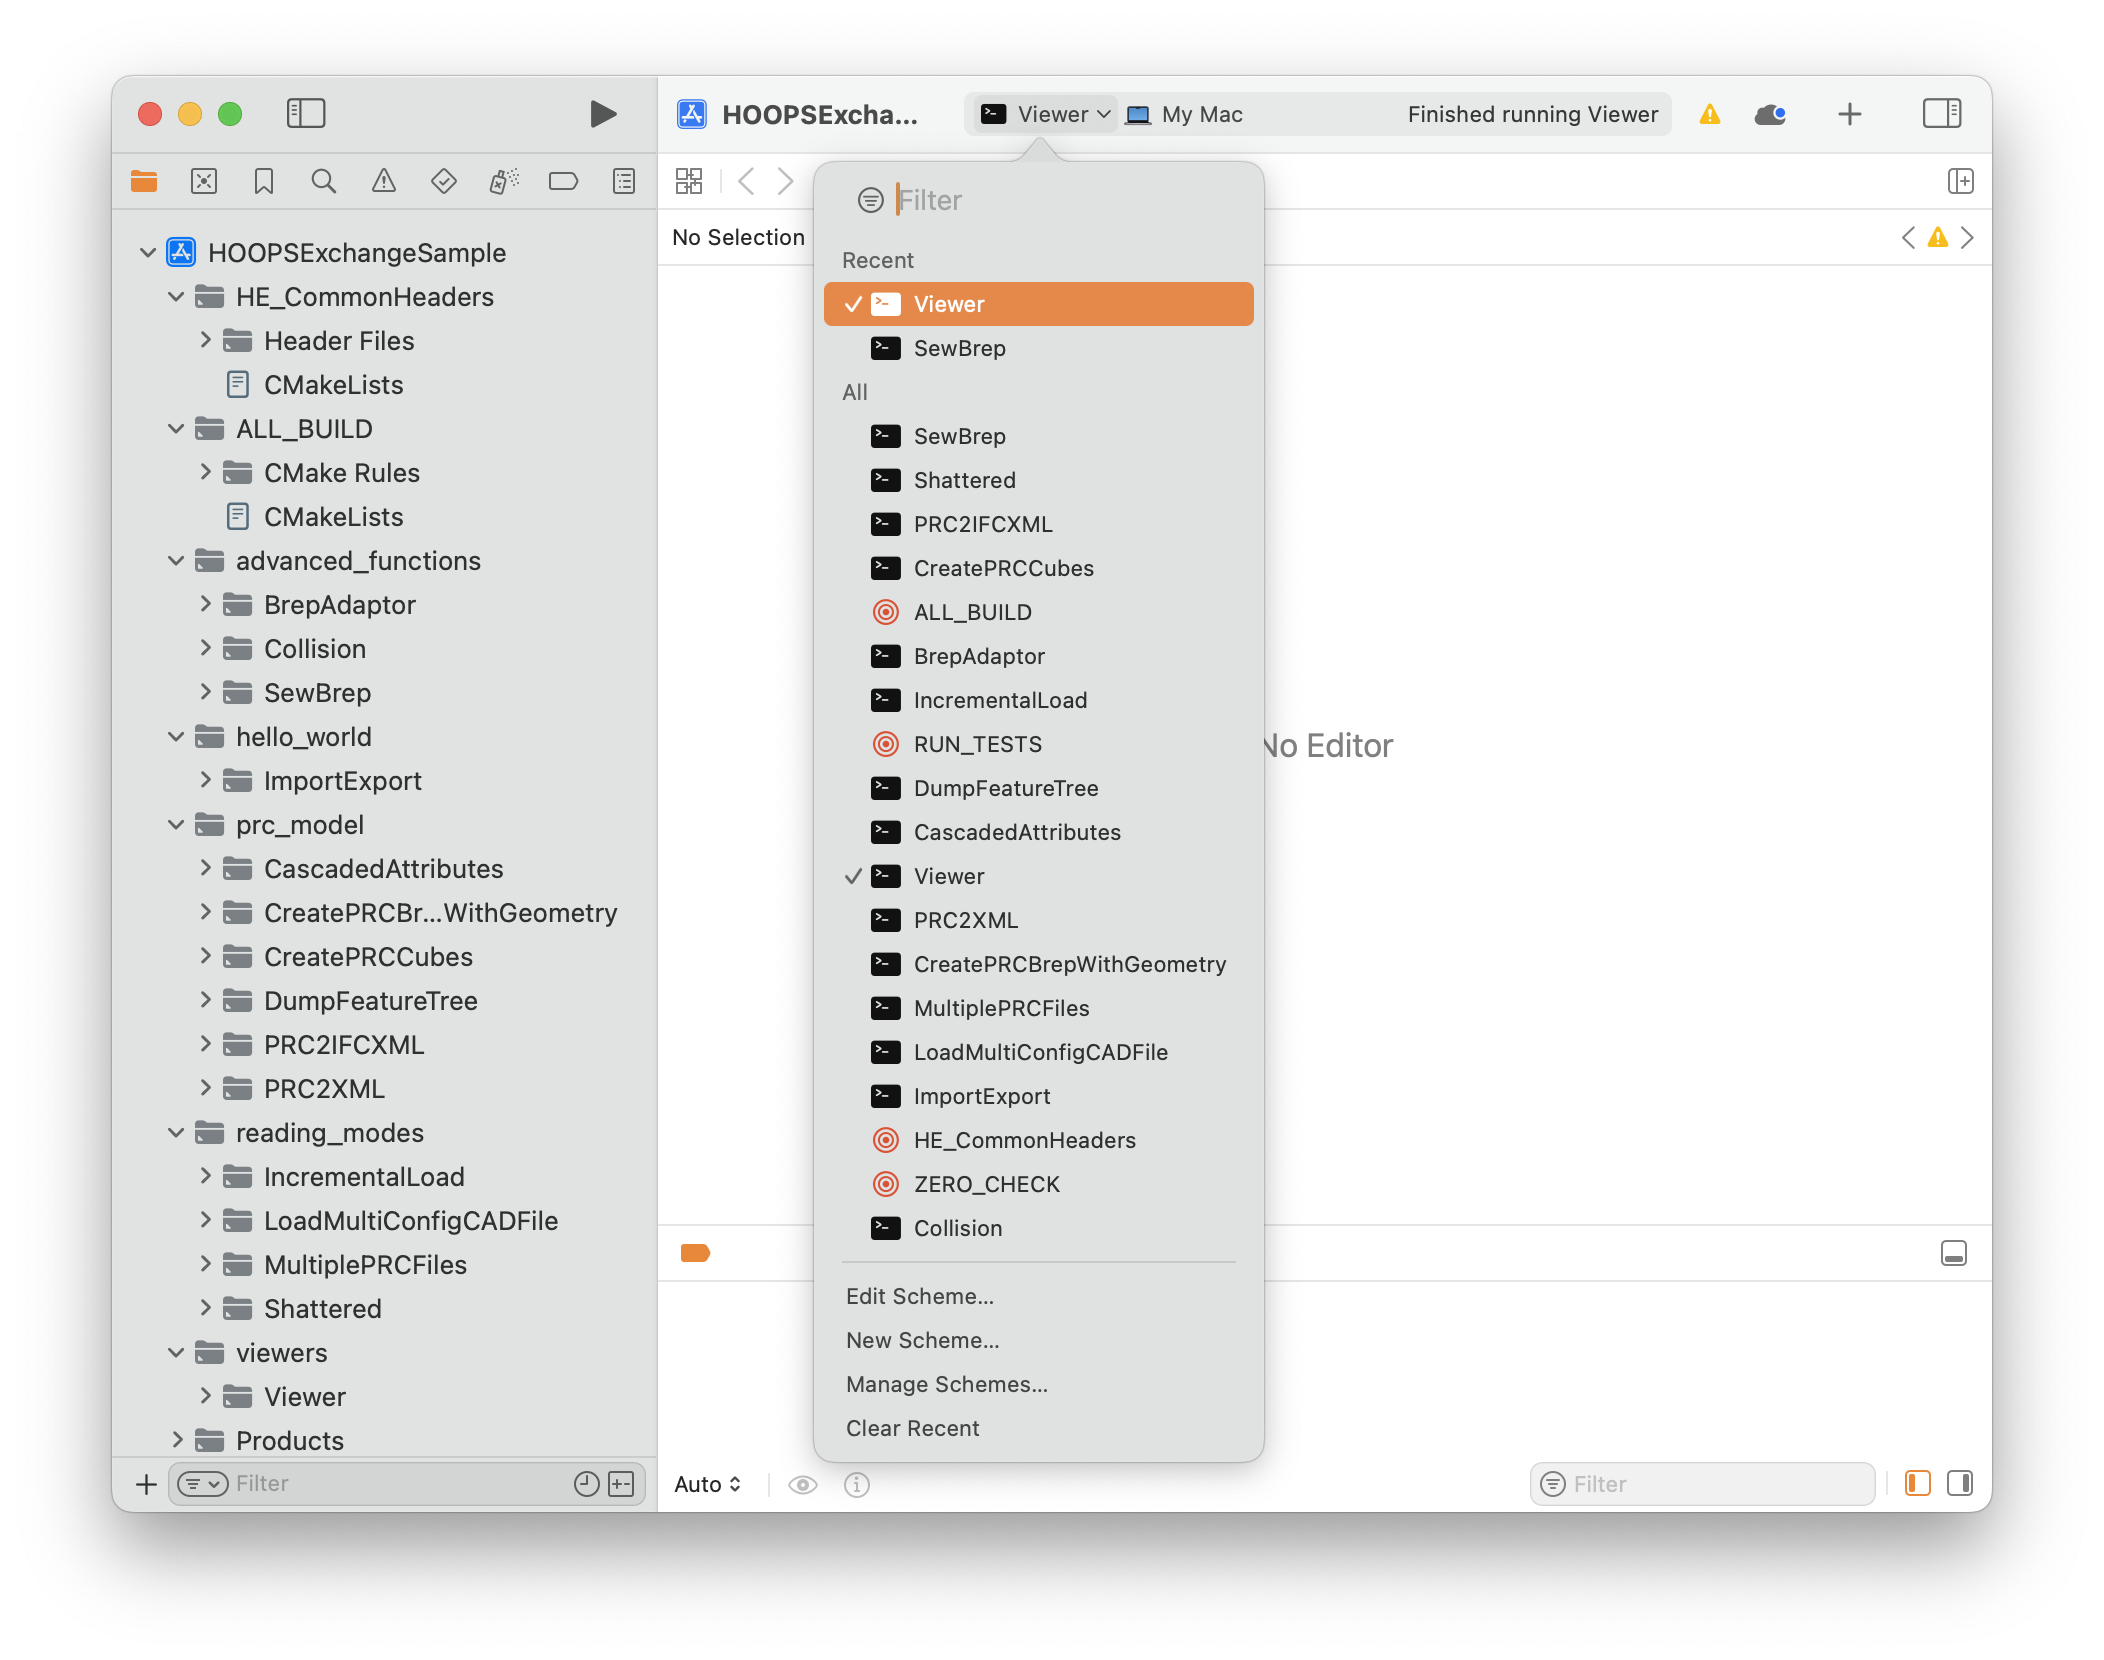Toggle the right inspector panel button
The width and height of the screenshot is (2104, 1660).
[1941, 113]
